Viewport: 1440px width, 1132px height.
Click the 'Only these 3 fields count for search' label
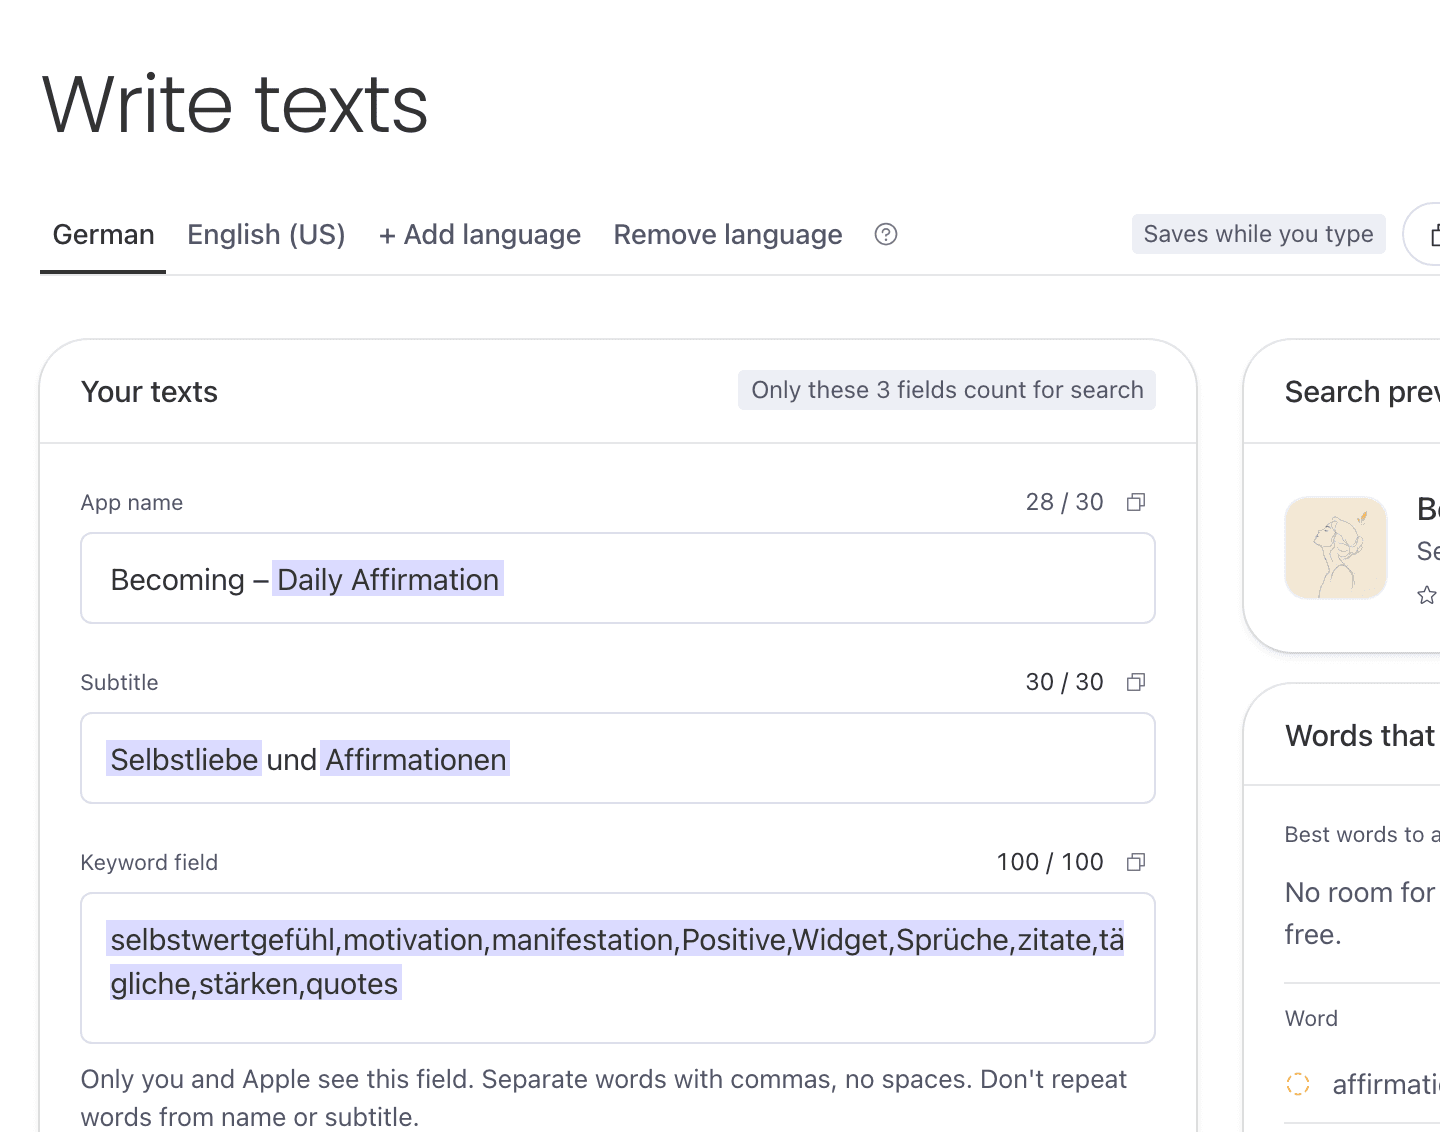947,390
